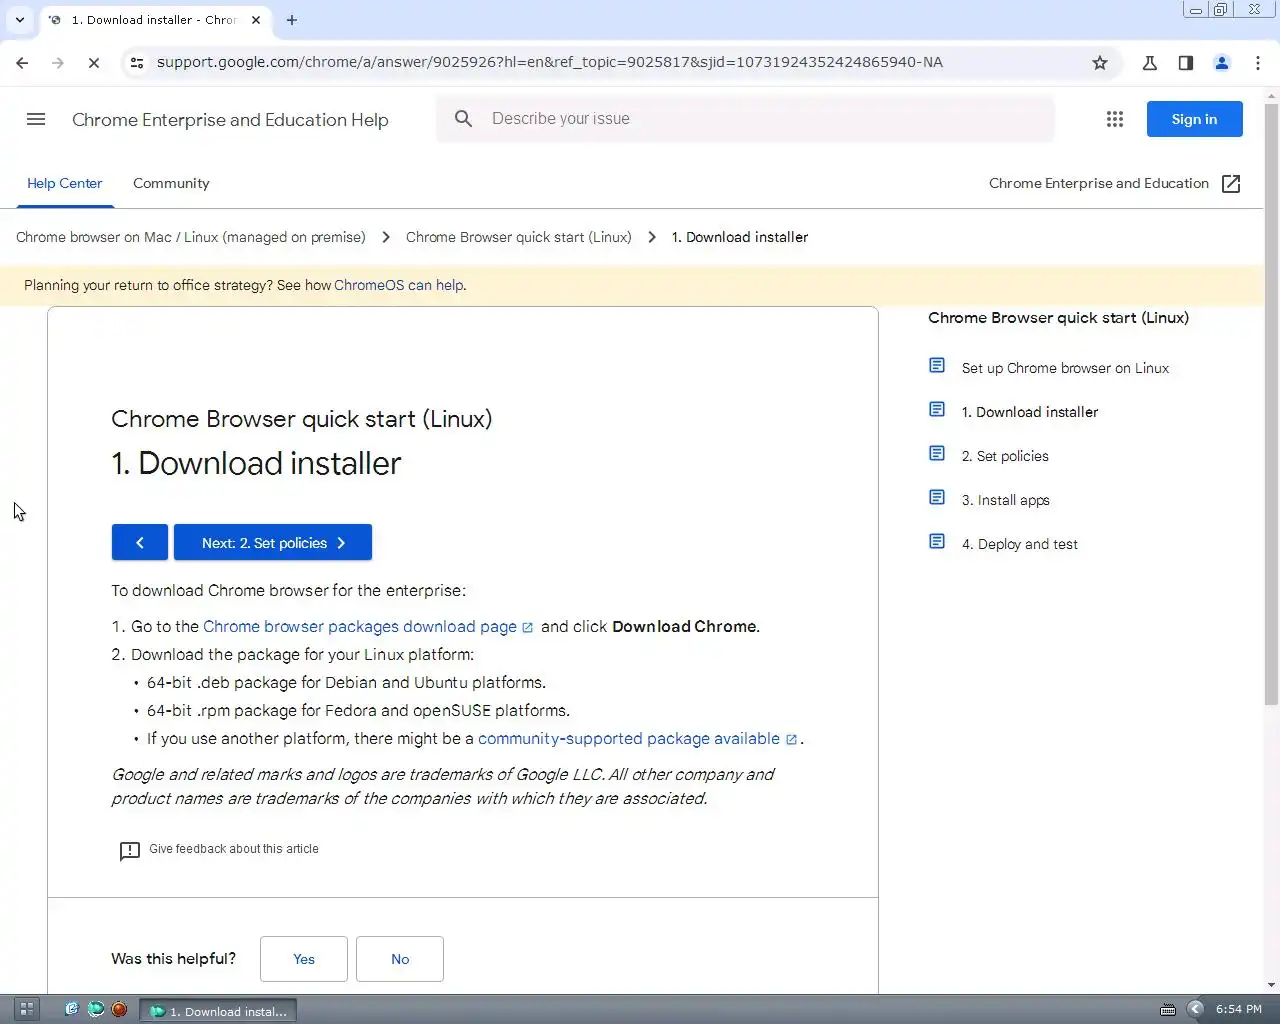Click the browser forward arrow
Screen dimensions: 1280x1024
tap(57, 62)
